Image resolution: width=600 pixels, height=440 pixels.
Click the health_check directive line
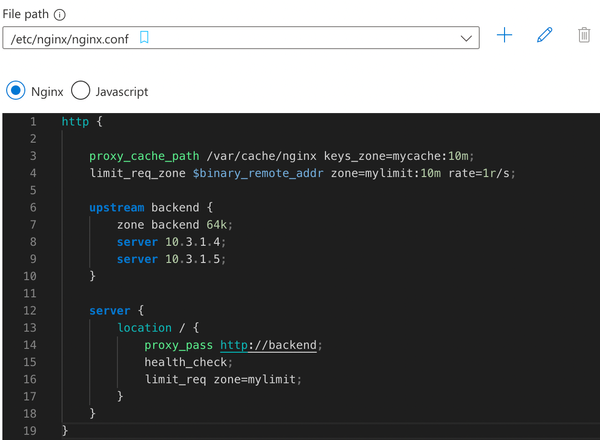(x=188, y=362)
